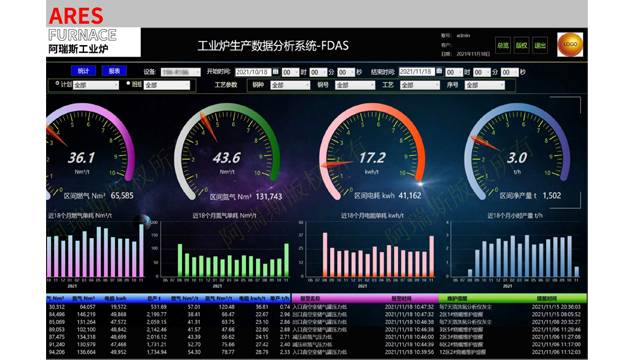
Task: Click the 维护提醒 column header
Action: tap(457, 299)
